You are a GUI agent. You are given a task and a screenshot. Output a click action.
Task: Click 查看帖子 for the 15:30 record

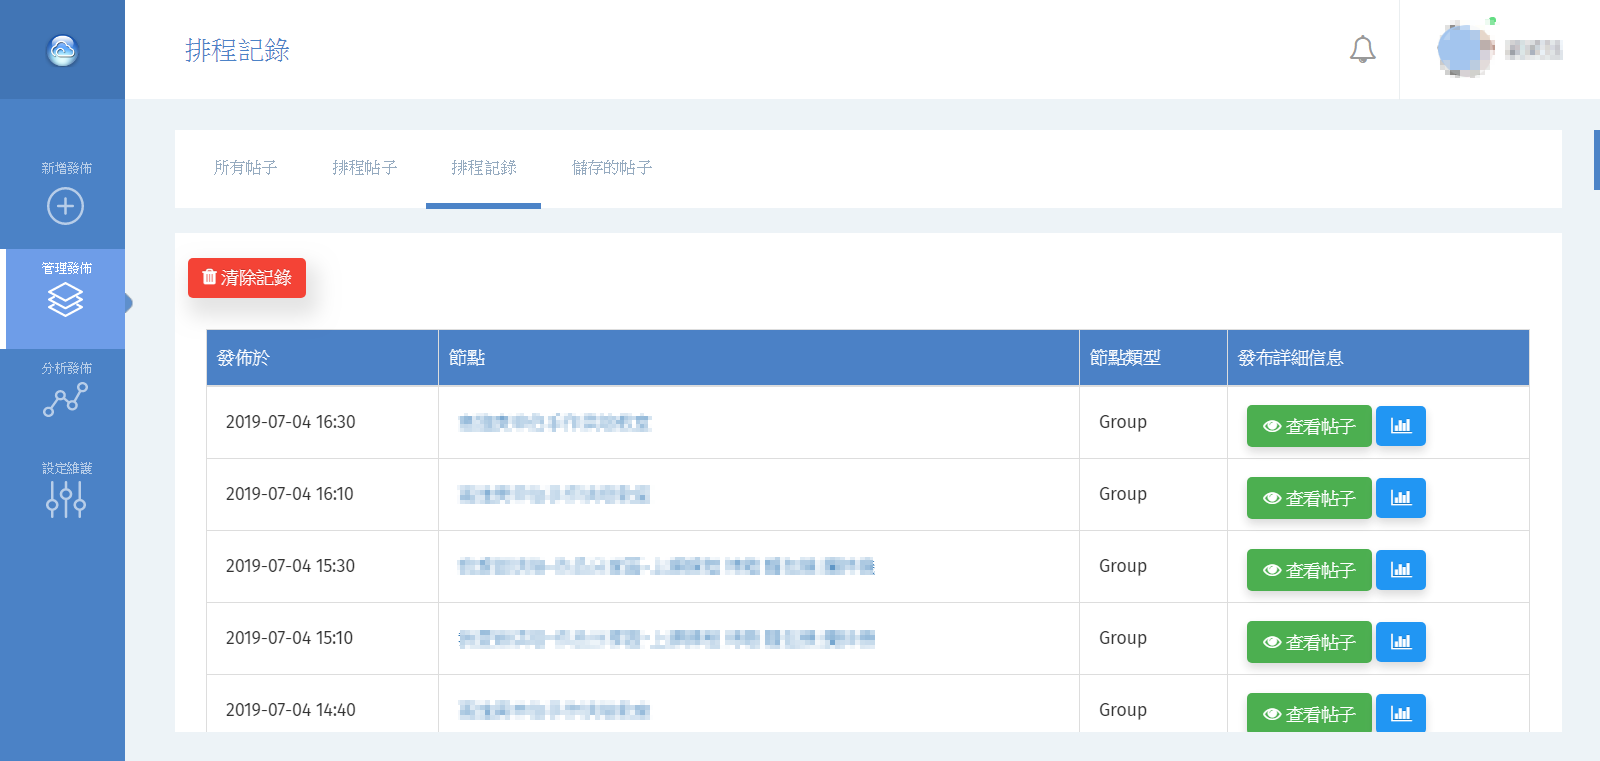coord(1308,570)
